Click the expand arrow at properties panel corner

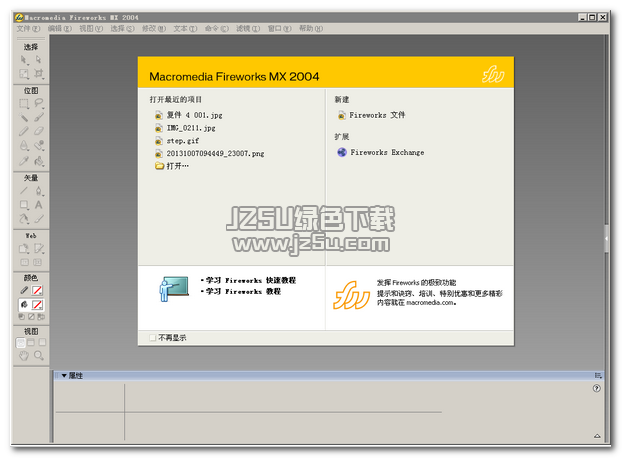(597, 436)
